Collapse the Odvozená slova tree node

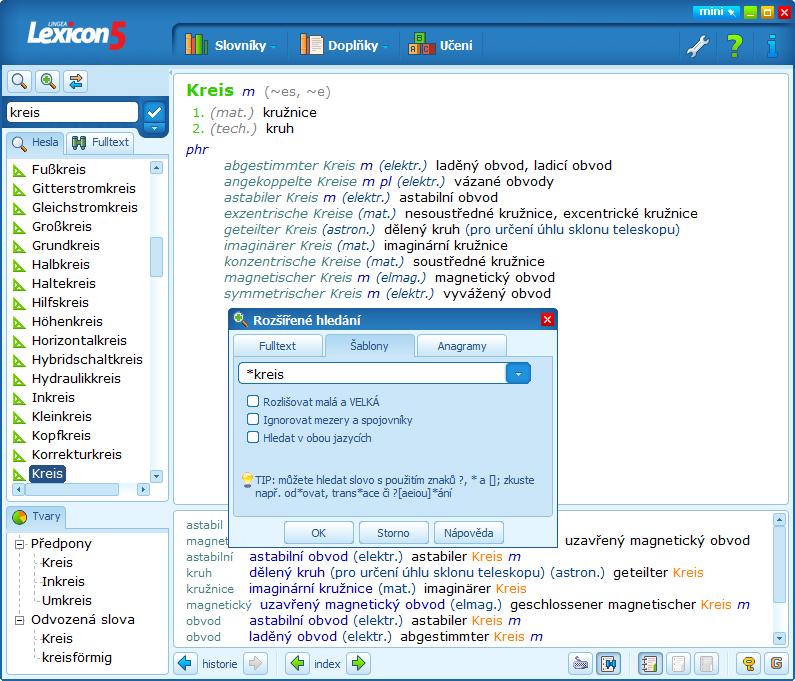19,620
